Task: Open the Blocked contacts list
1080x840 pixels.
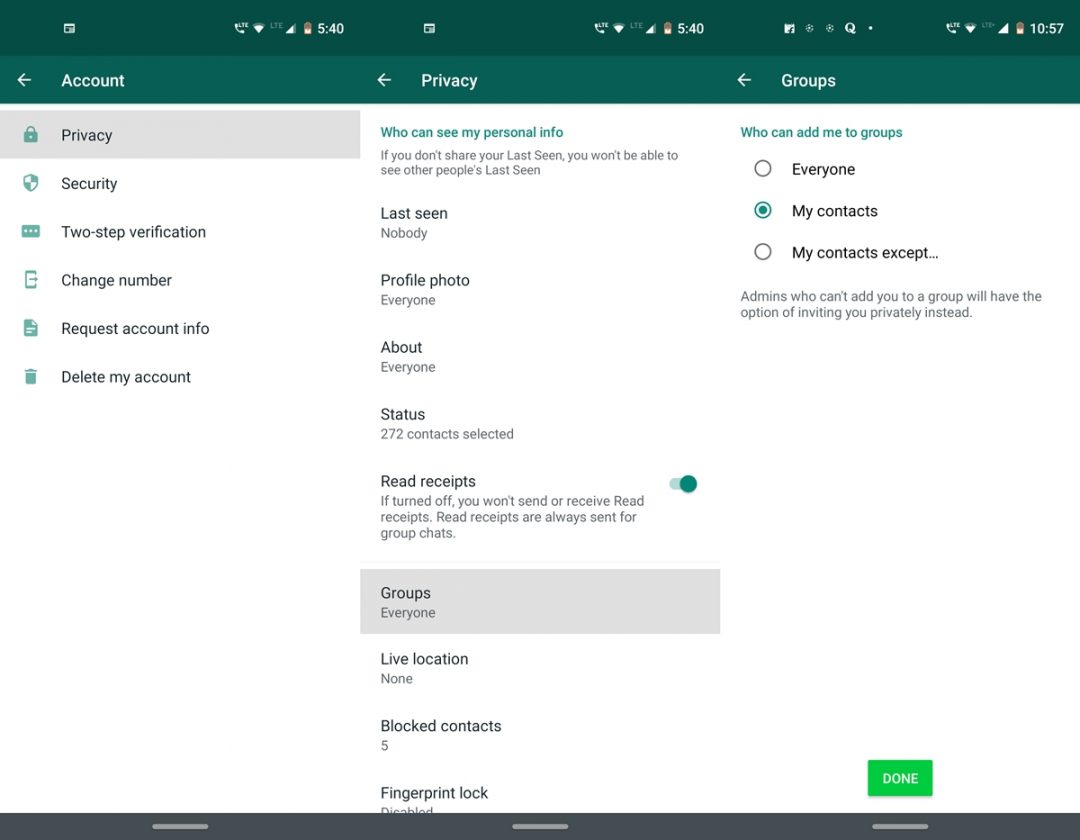Action: (x=540, y=734)
